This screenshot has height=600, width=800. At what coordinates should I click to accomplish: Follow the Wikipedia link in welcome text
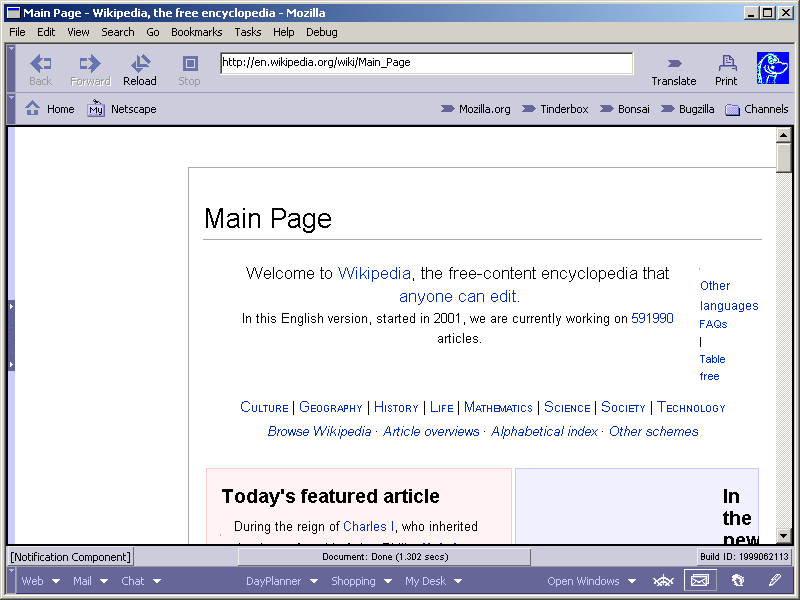click(x=374, y=273)
